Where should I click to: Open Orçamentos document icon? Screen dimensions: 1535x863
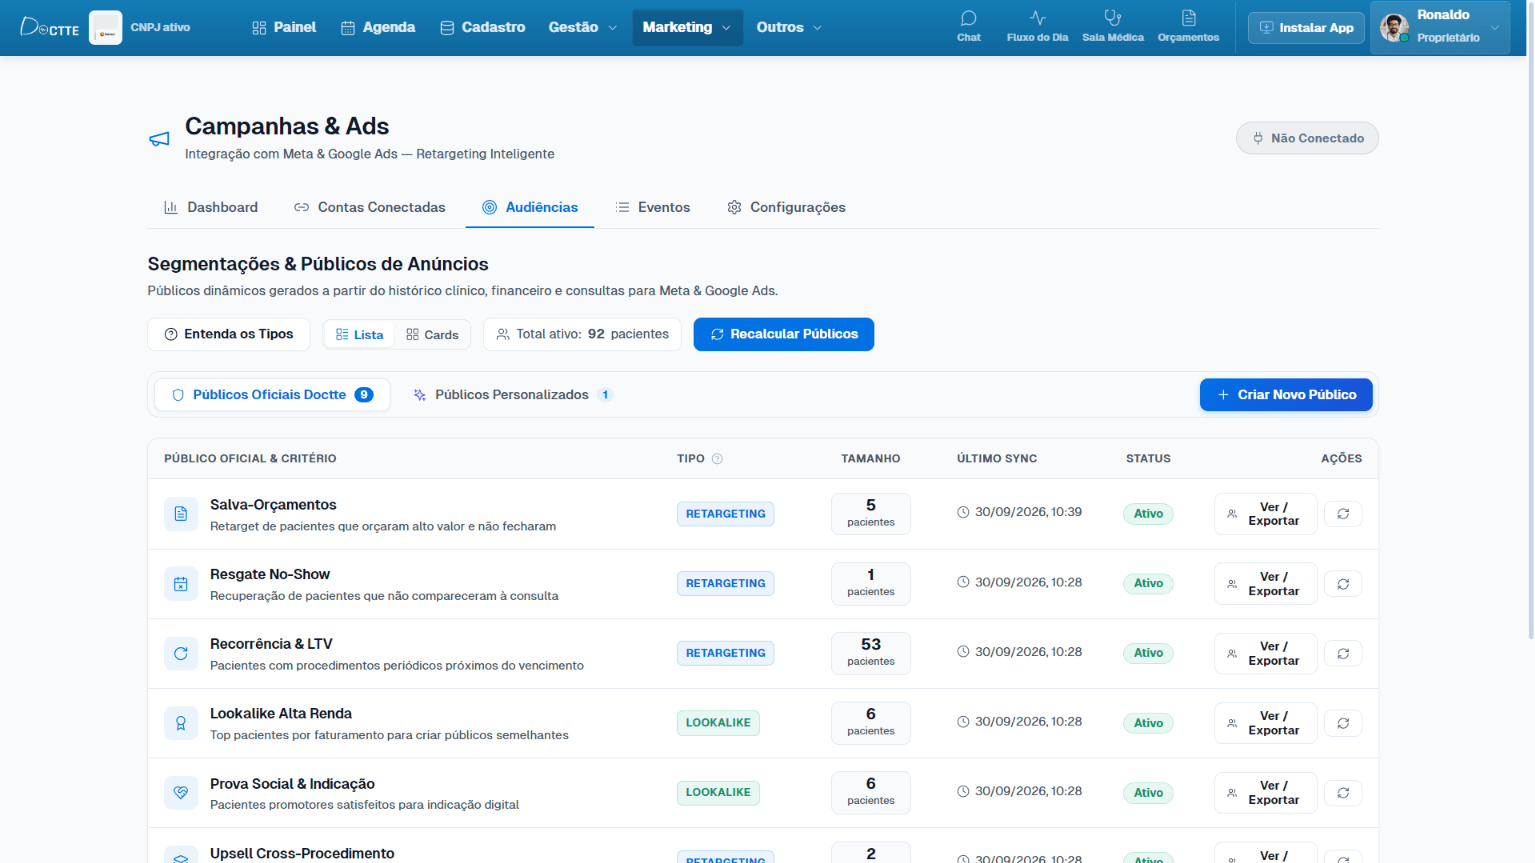[1188, 27]
